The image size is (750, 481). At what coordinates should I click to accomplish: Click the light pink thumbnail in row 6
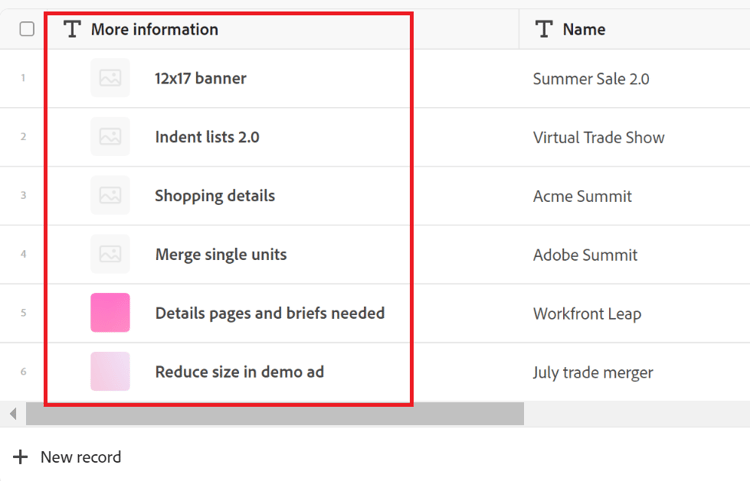point(110,372)
